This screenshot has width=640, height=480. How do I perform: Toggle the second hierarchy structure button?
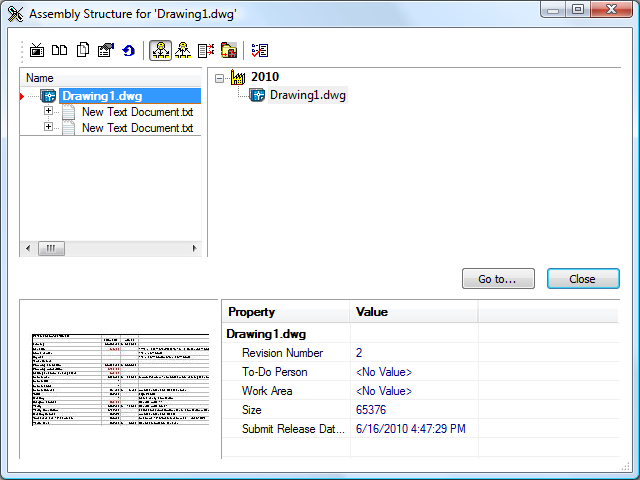tap(182, 50)
